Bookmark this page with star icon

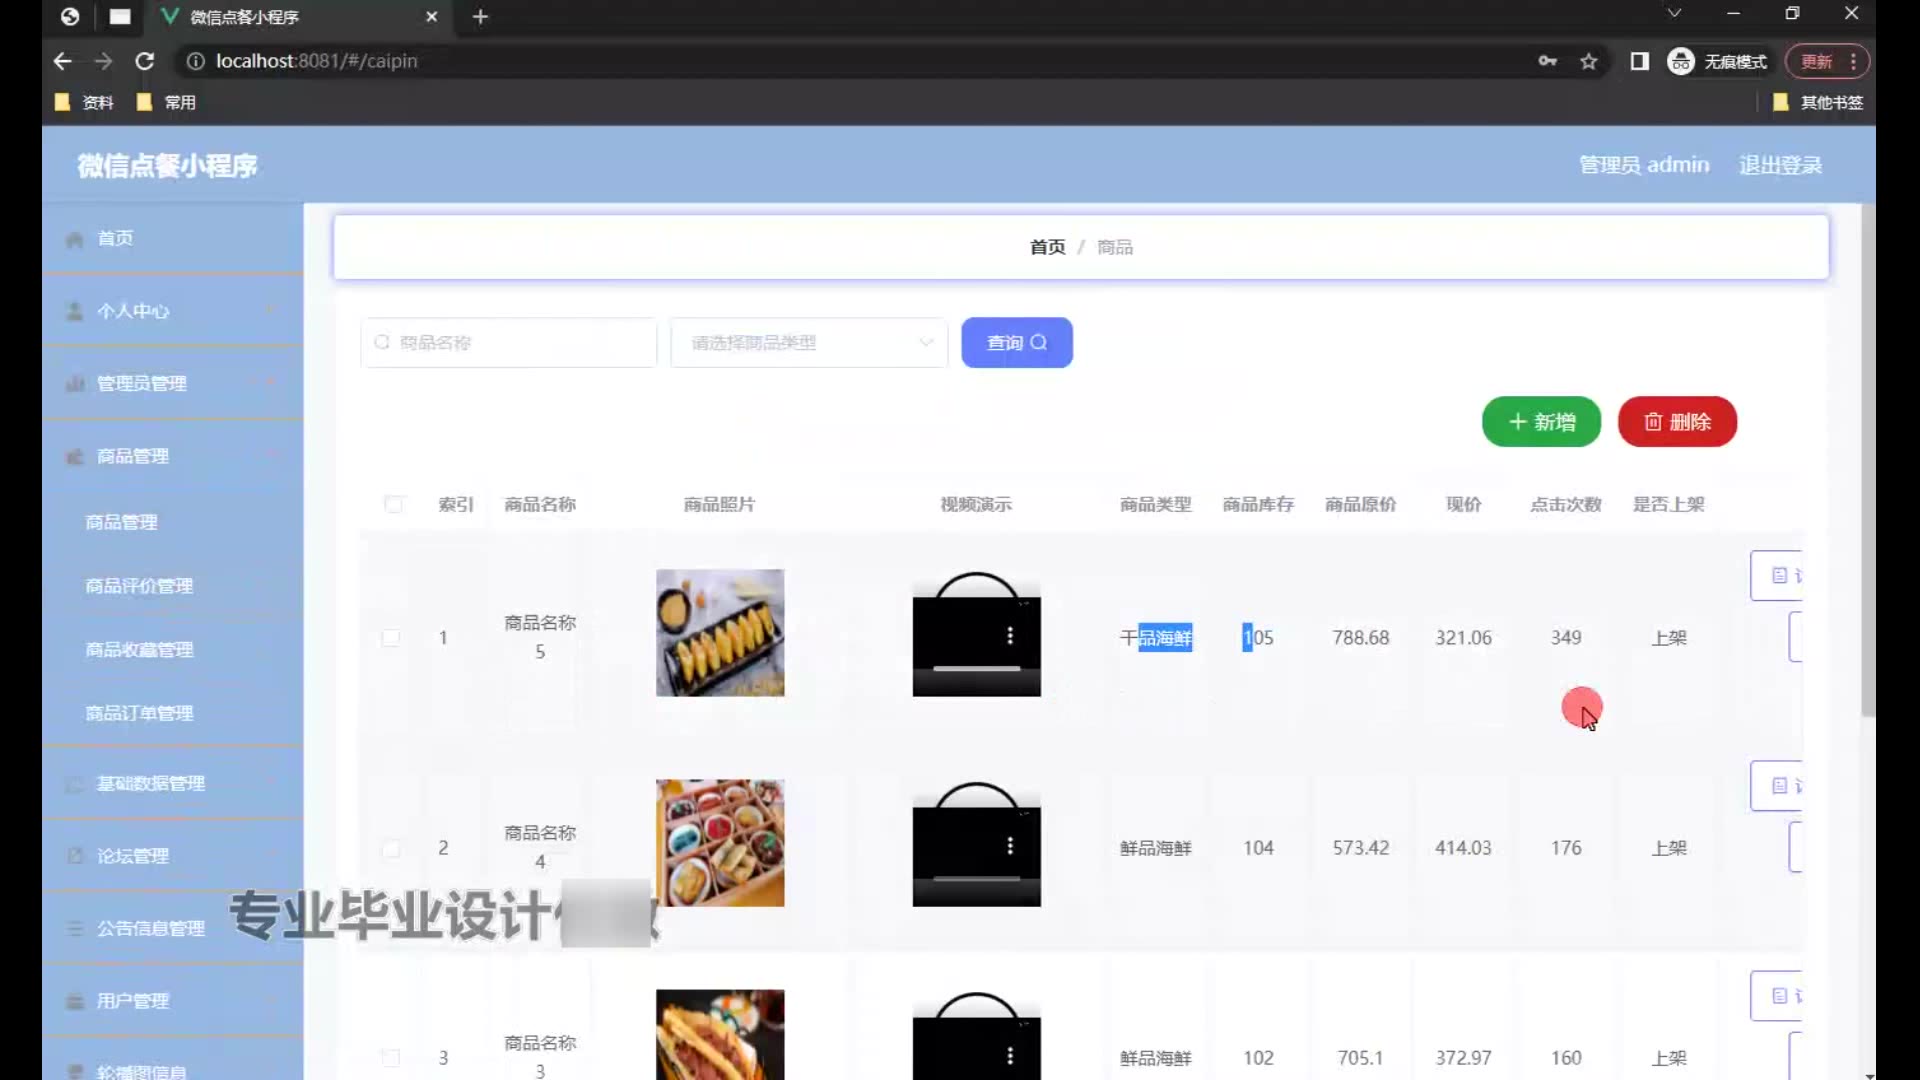1589,61
